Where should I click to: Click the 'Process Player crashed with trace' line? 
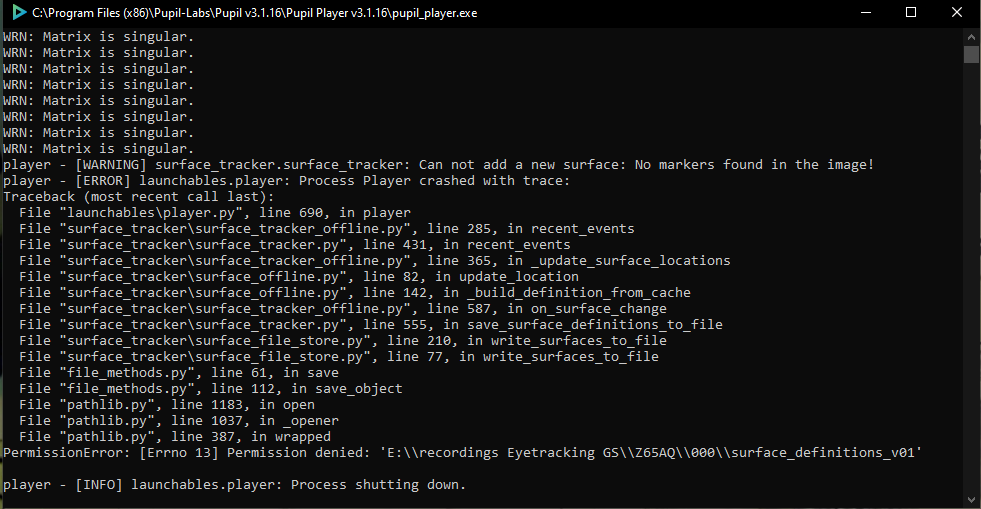(x=287, y=181)
